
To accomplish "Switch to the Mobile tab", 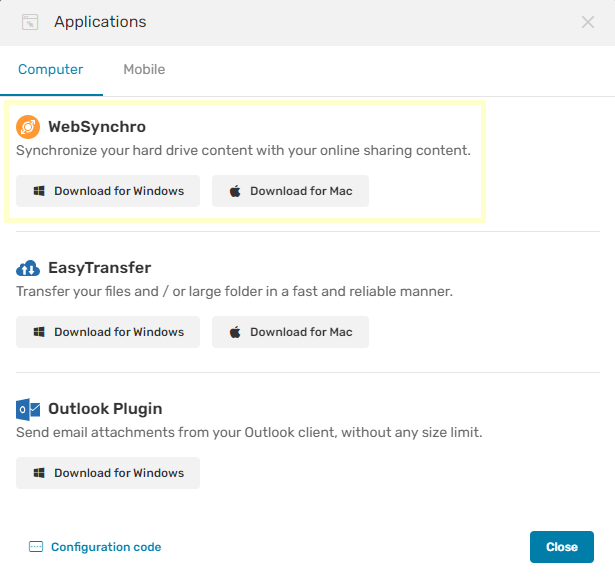I will pyautogui.click(x=144, y=69).
